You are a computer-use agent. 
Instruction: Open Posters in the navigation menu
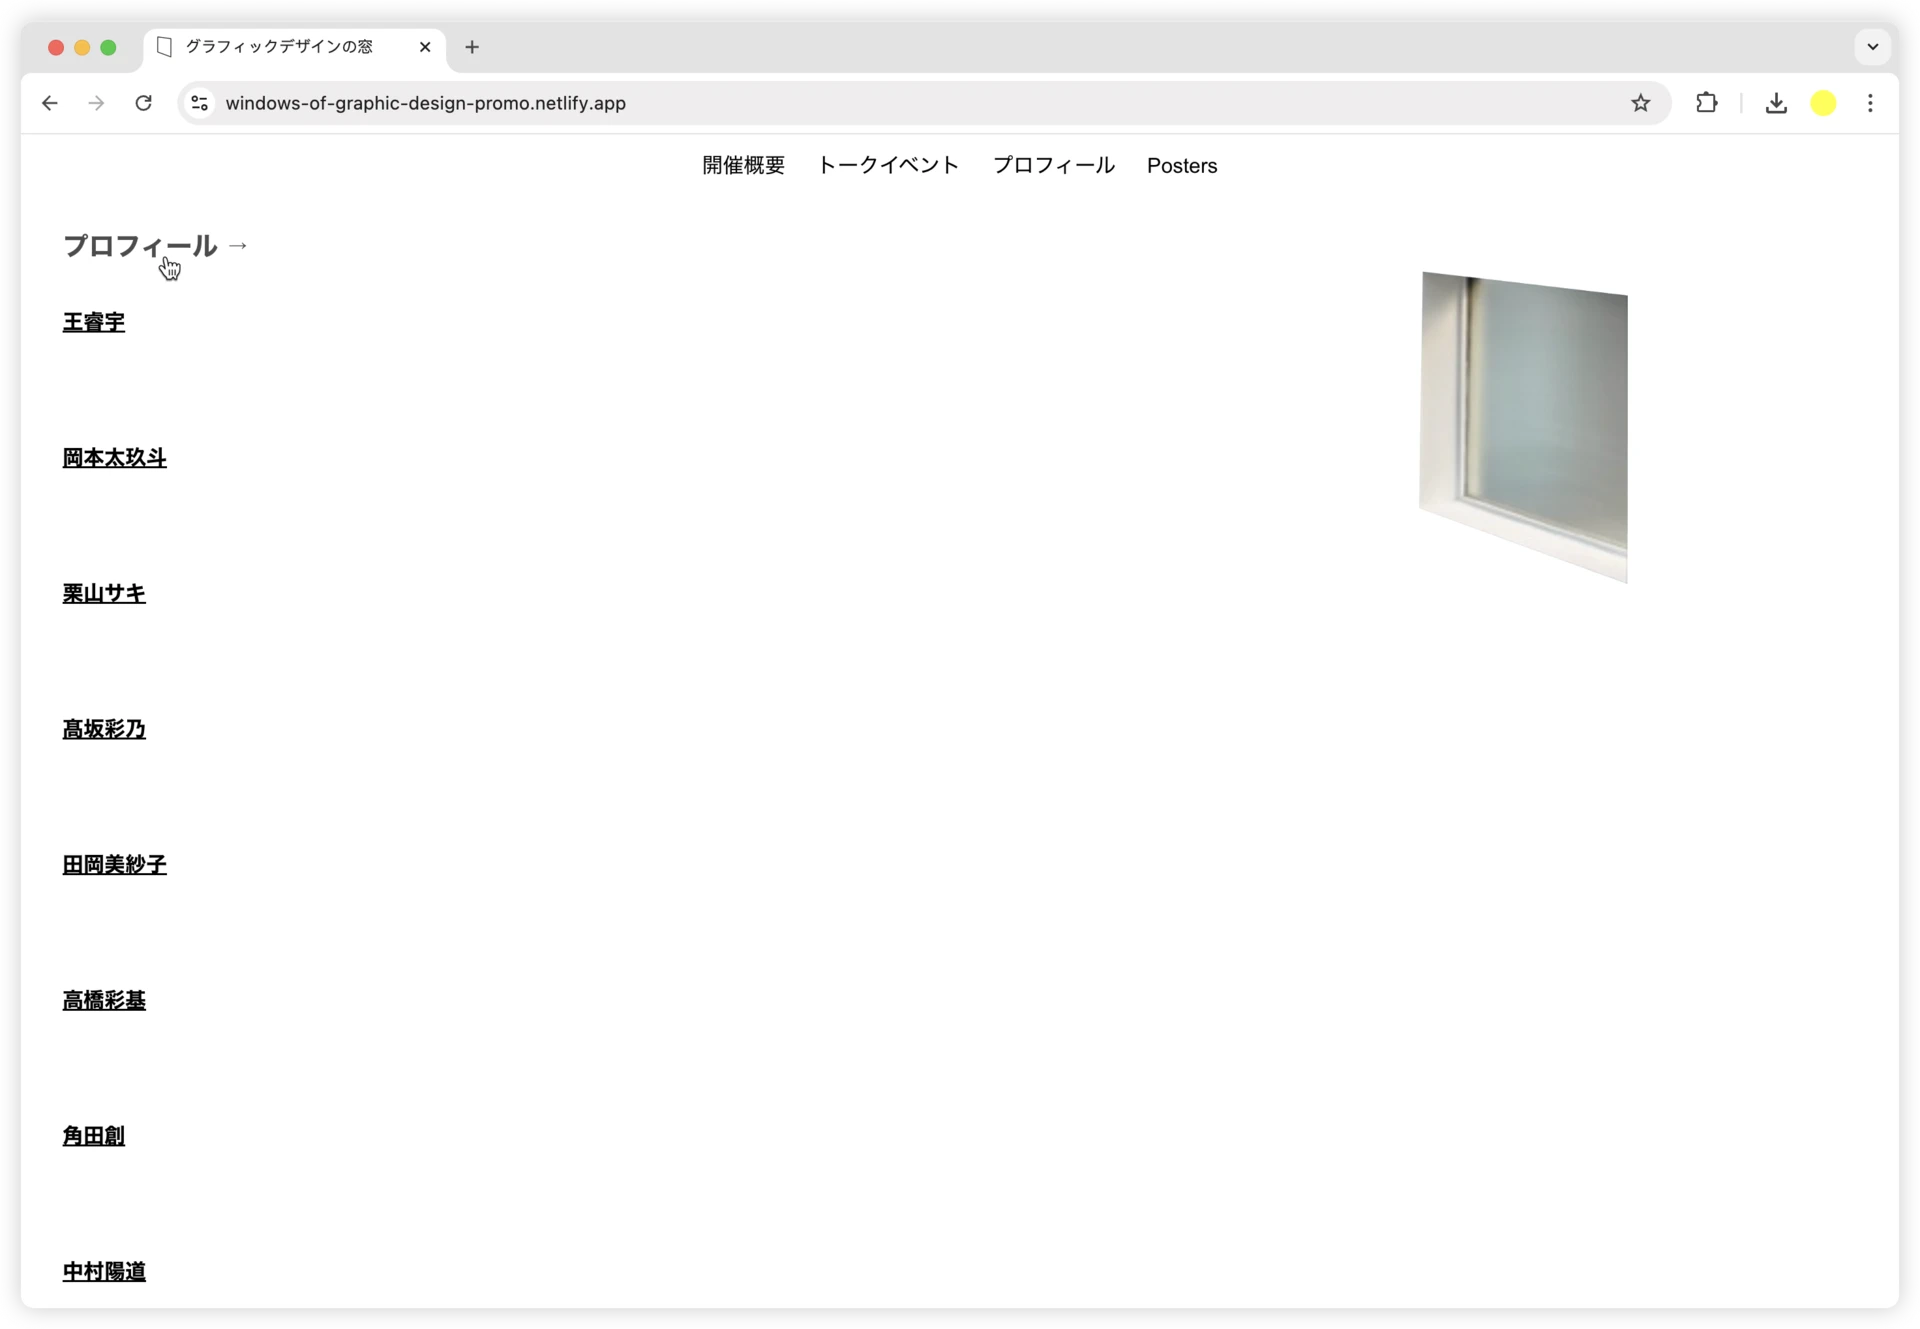point(1181,166)
